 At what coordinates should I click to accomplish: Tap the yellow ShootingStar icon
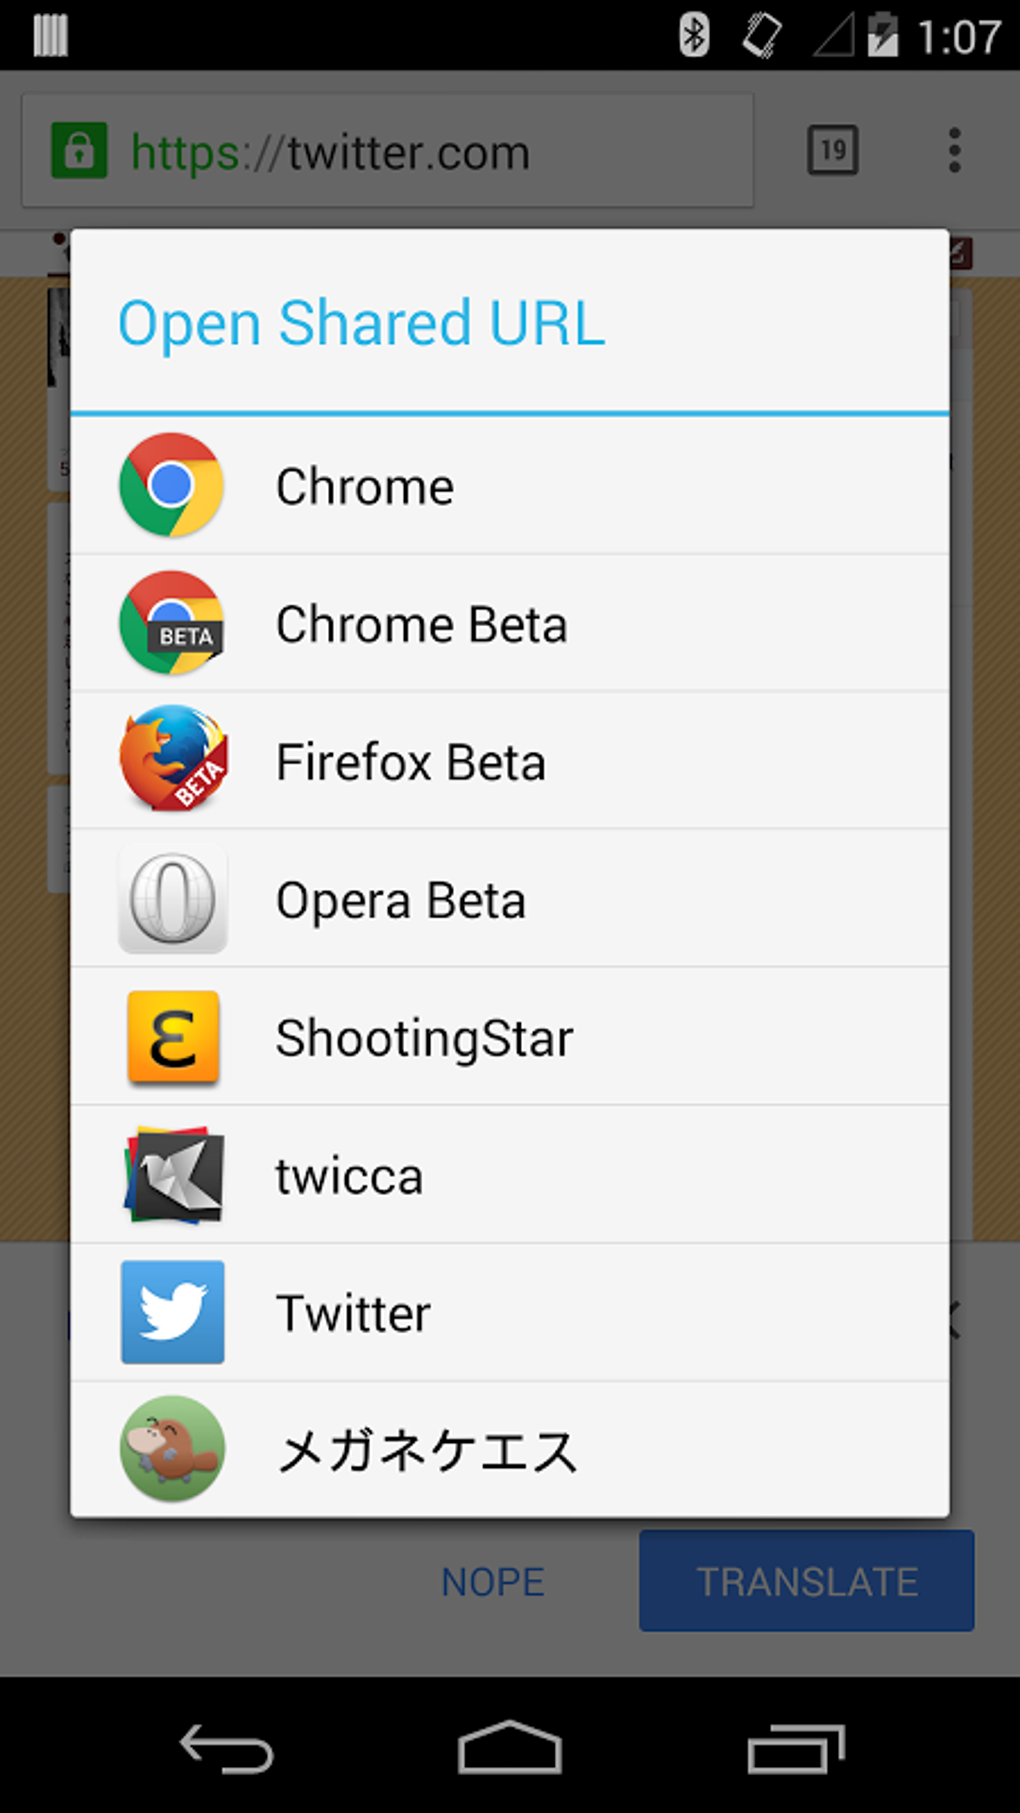click(x=173, y=1037)
